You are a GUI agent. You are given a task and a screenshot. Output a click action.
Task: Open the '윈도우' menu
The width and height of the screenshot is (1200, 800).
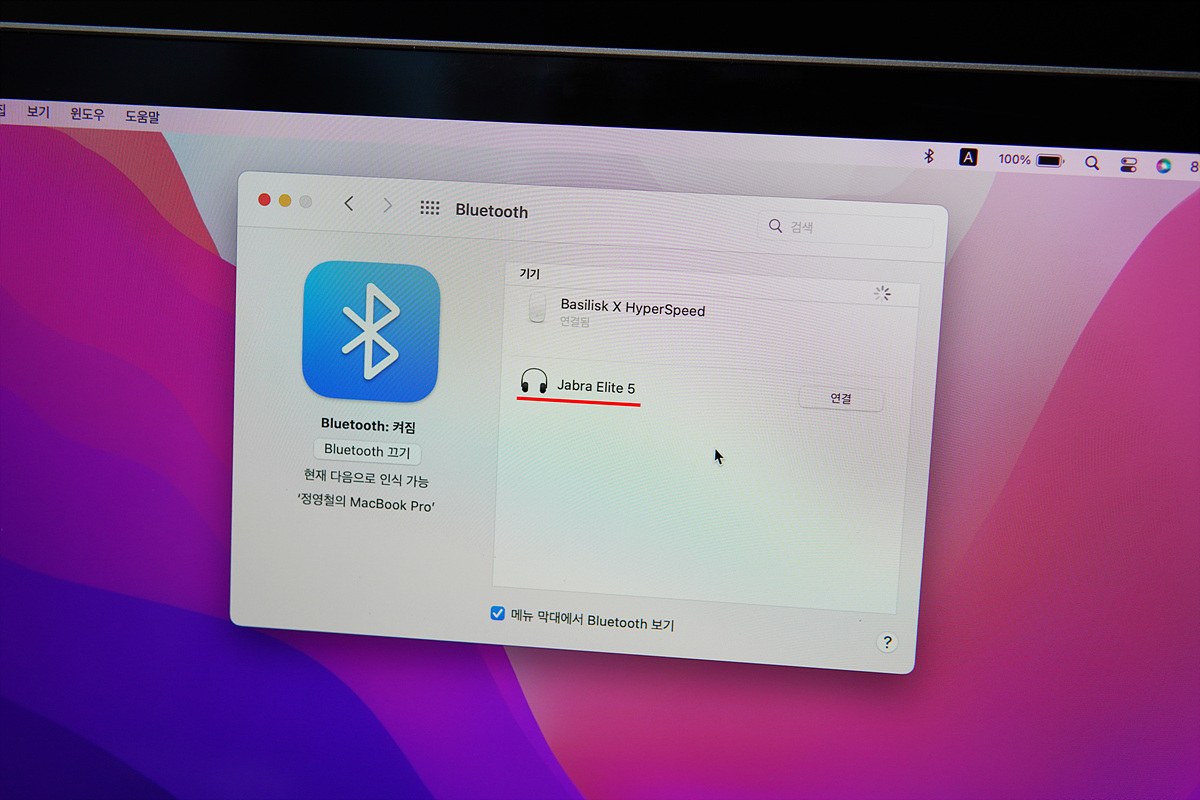coord(87,114)
